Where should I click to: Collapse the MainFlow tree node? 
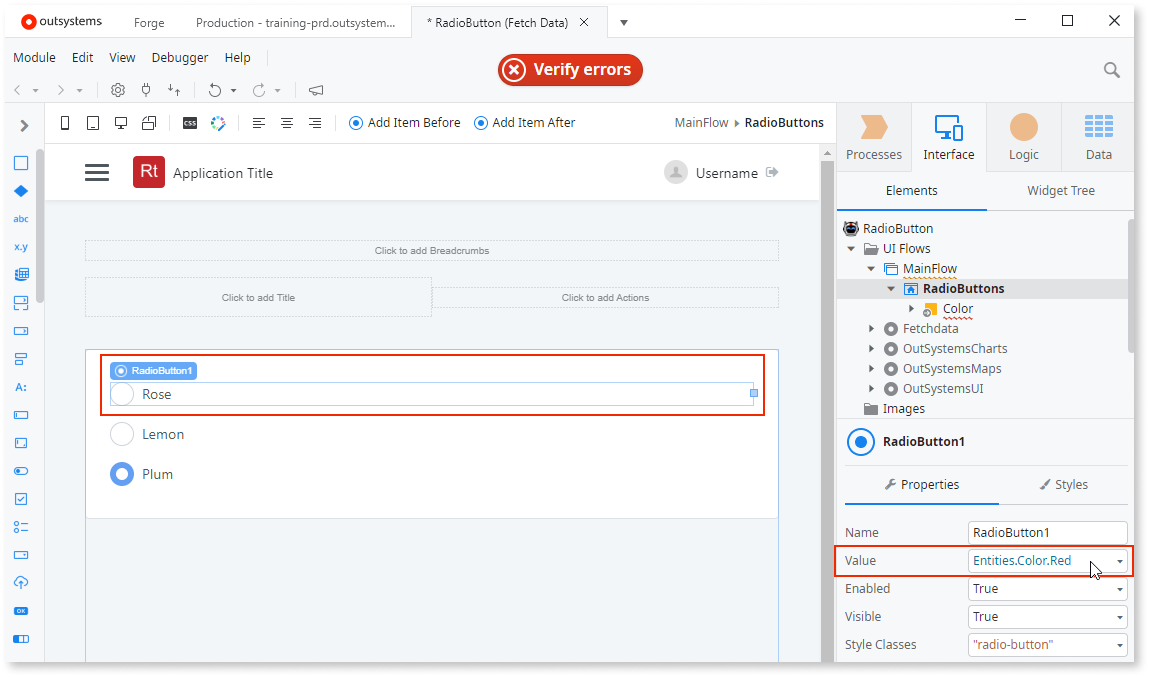click(872, 268)
